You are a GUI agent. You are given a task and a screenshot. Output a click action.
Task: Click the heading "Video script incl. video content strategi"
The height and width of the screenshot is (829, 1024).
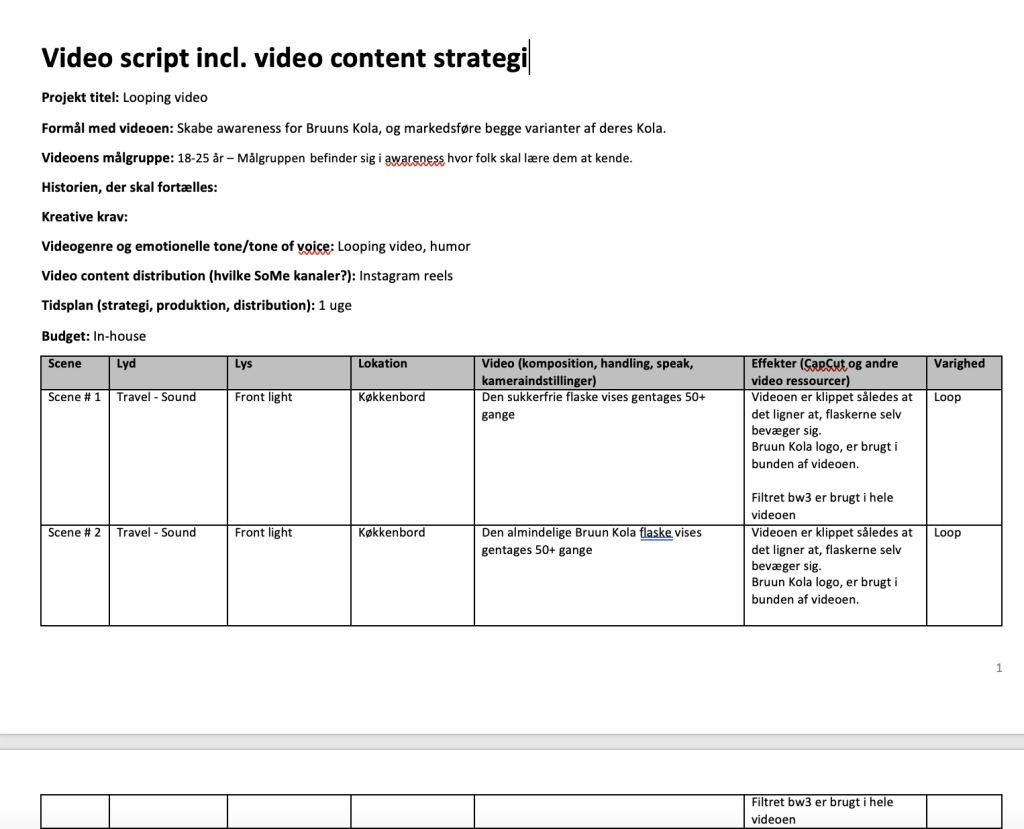(x=285, y=57)
